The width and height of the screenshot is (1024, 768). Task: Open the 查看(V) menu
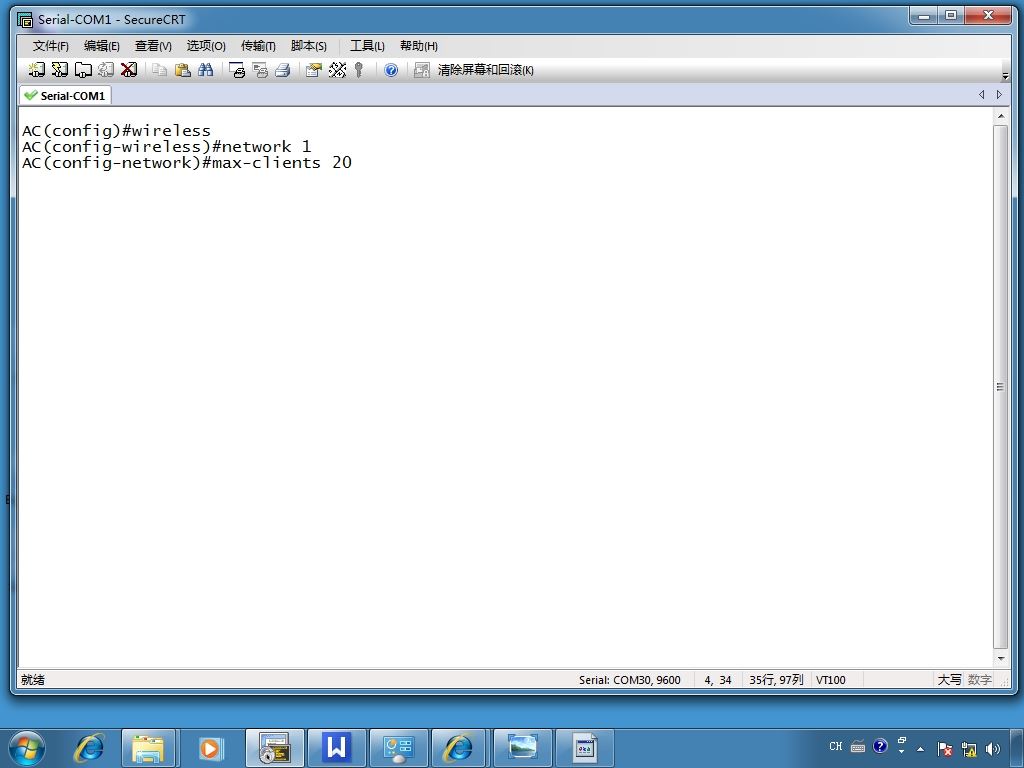coord(153,46)
